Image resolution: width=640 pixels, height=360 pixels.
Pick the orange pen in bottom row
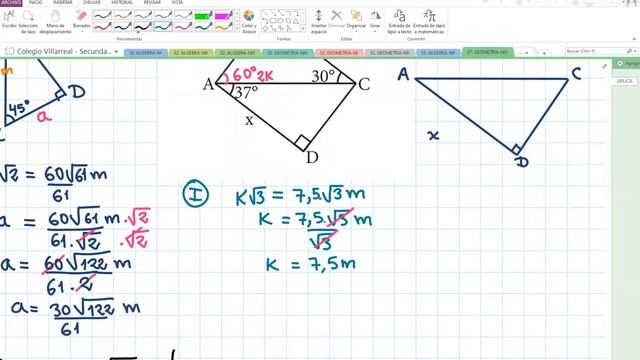click(224, 27)
